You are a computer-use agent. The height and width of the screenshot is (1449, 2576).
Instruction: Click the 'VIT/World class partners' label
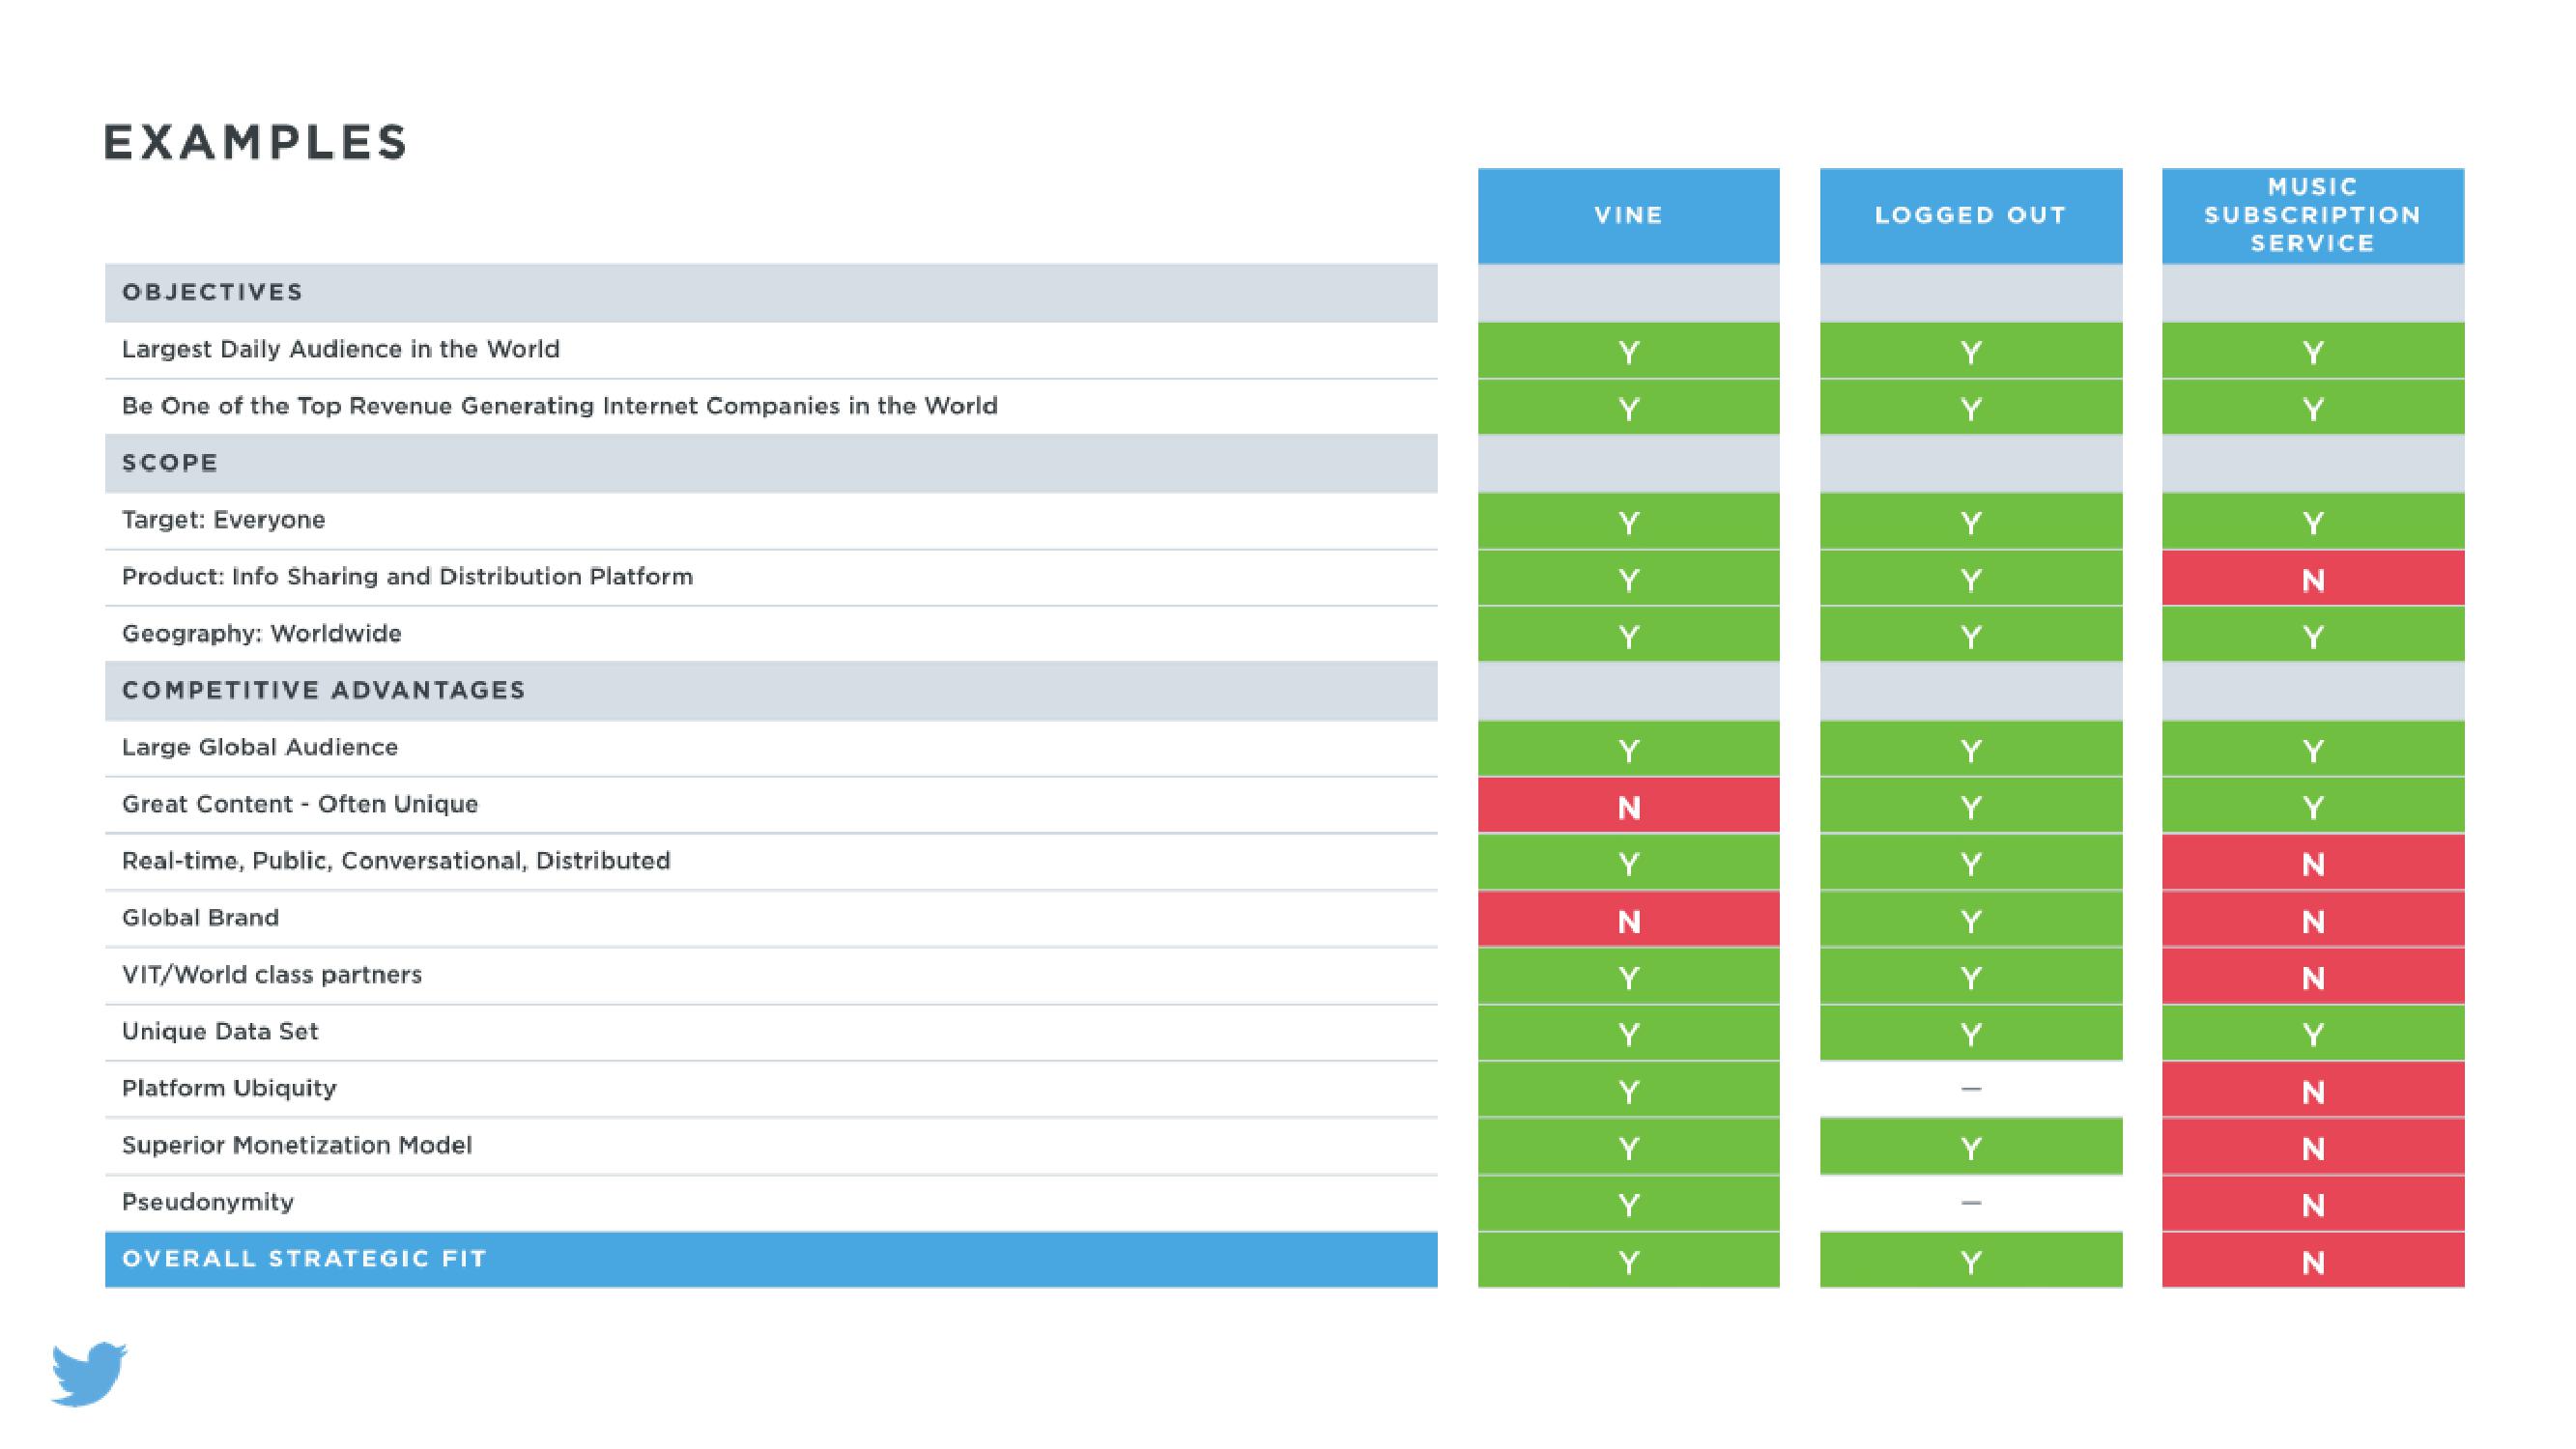(x=271, y=975)
